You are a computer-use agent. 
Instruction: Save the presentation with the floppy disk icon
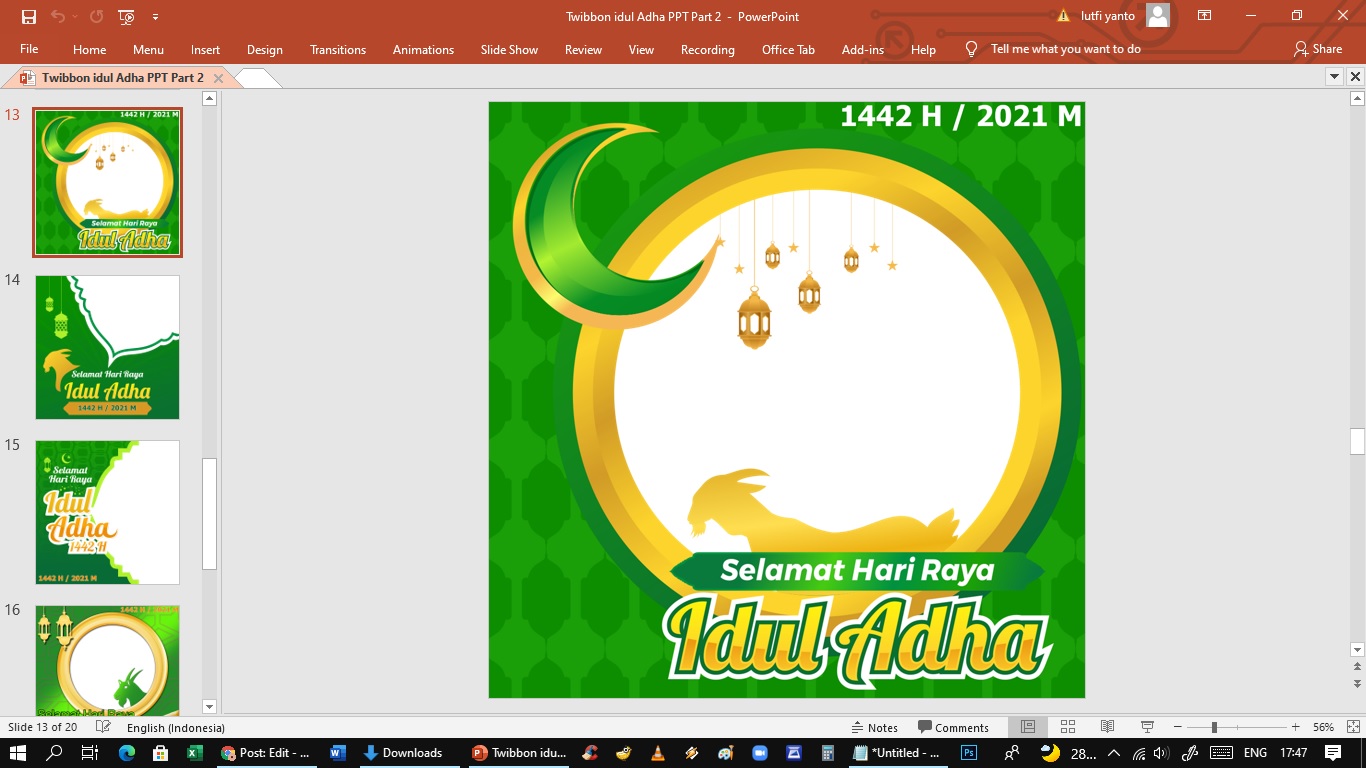[x=29, y=17]
